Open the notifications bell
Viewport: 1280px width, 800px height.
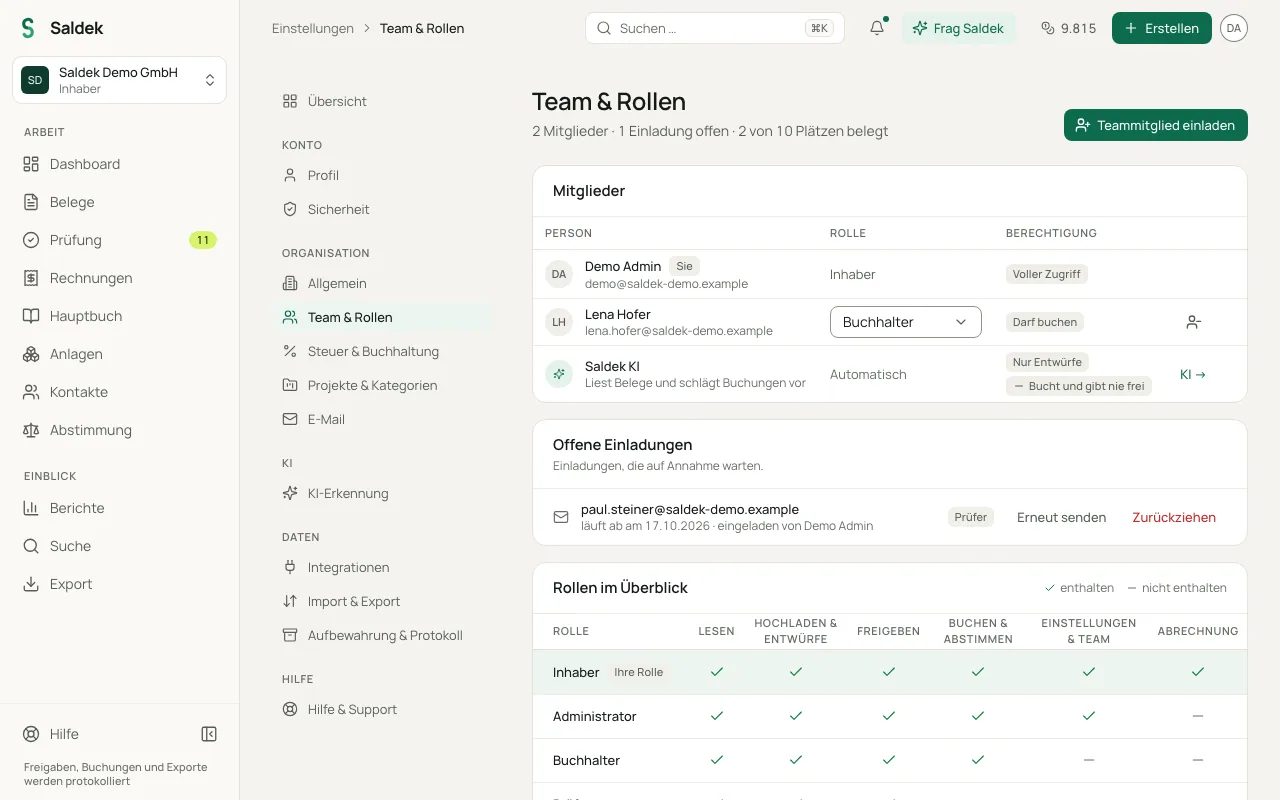(x=877, y=28)
